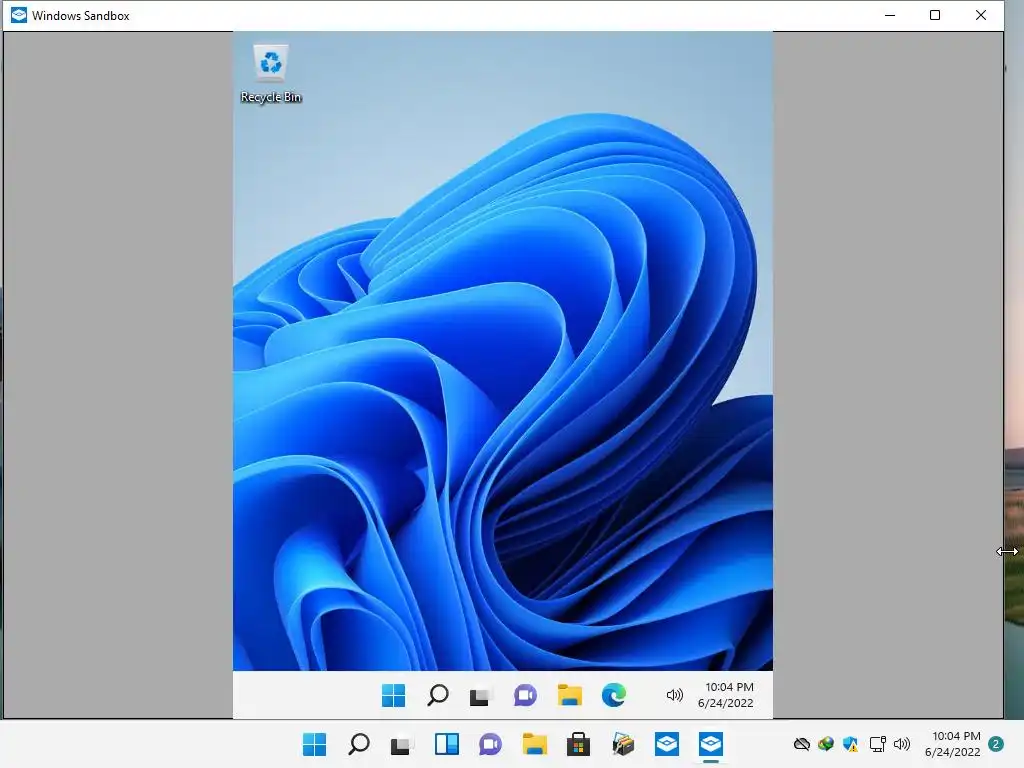Open Windows Security shield tray icon
Image resolution: width=1024 pixels, height=768 pixels.
[850, 744]
